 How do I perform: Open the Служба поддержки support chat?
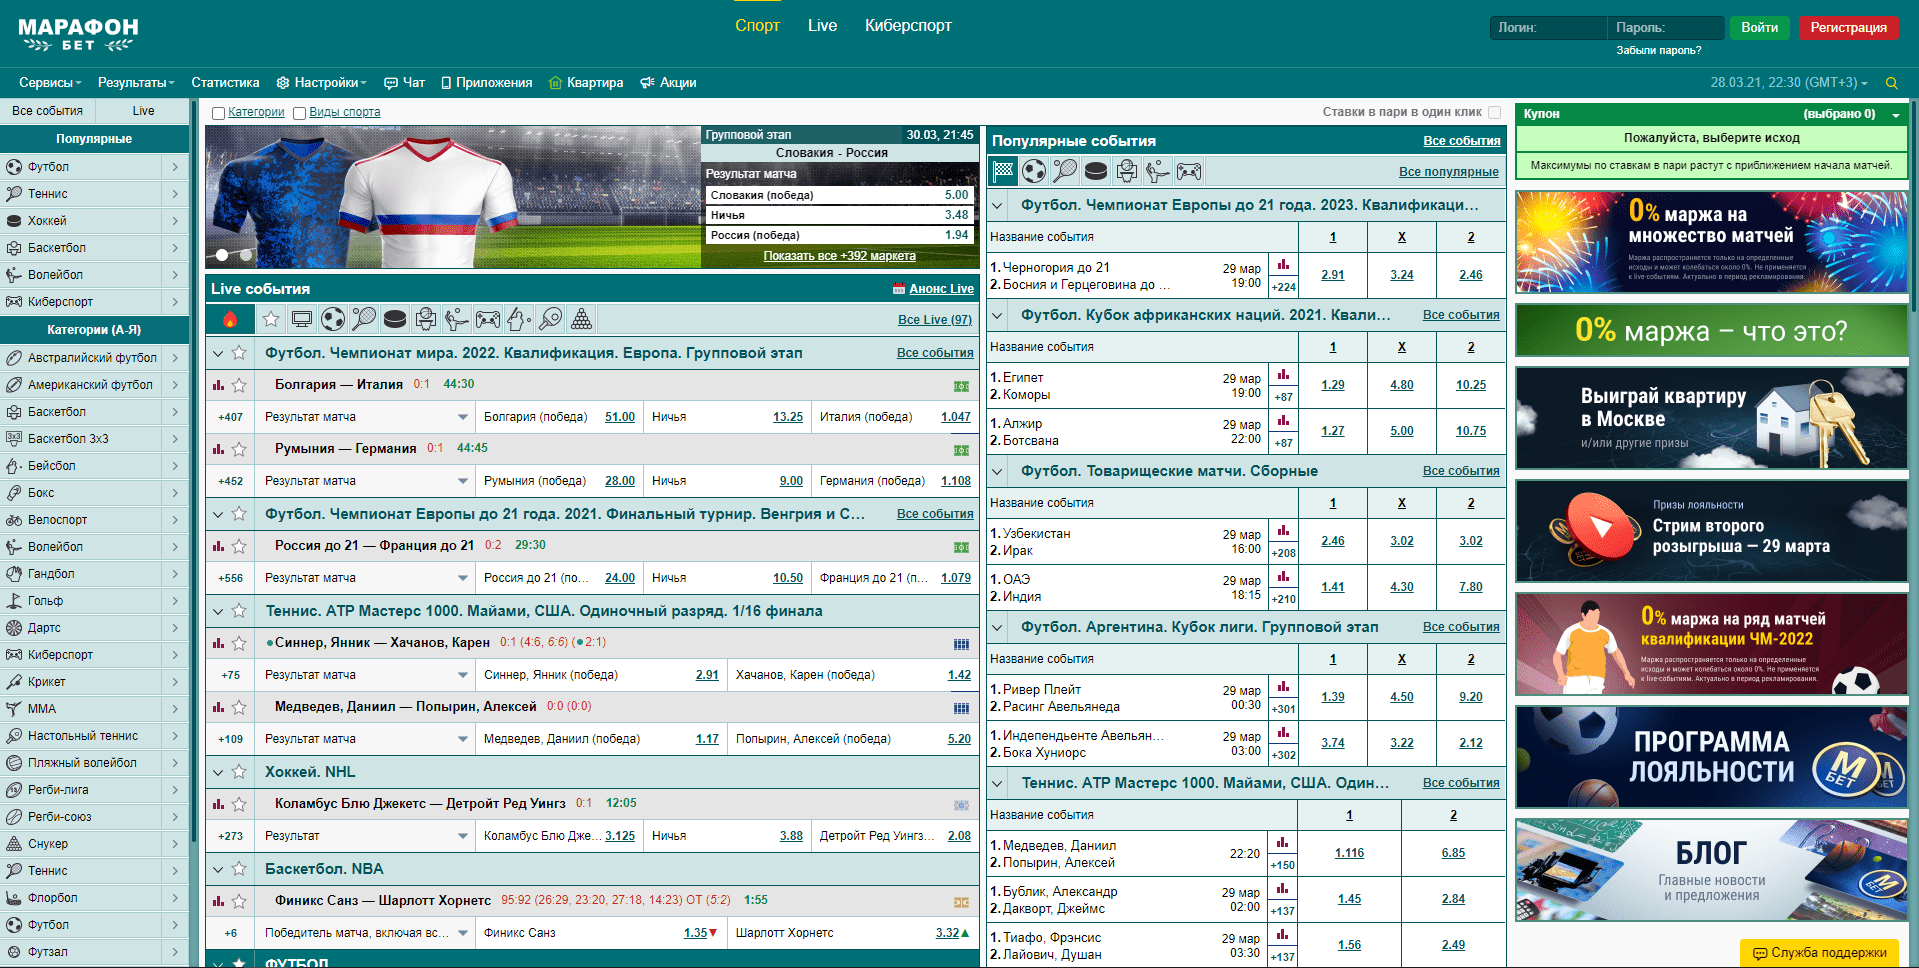(1820, 953)
